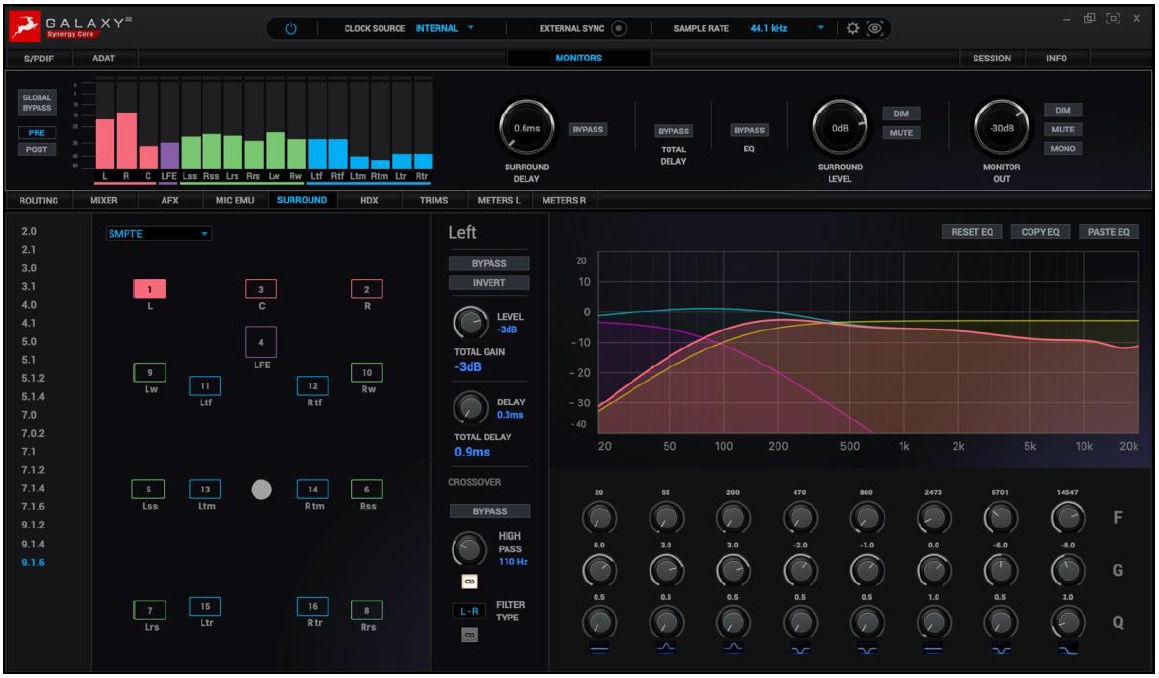Click the Copy EQ button
Screen dimensions: 1159x678
pyautogui.click(x=1040, y=232)
